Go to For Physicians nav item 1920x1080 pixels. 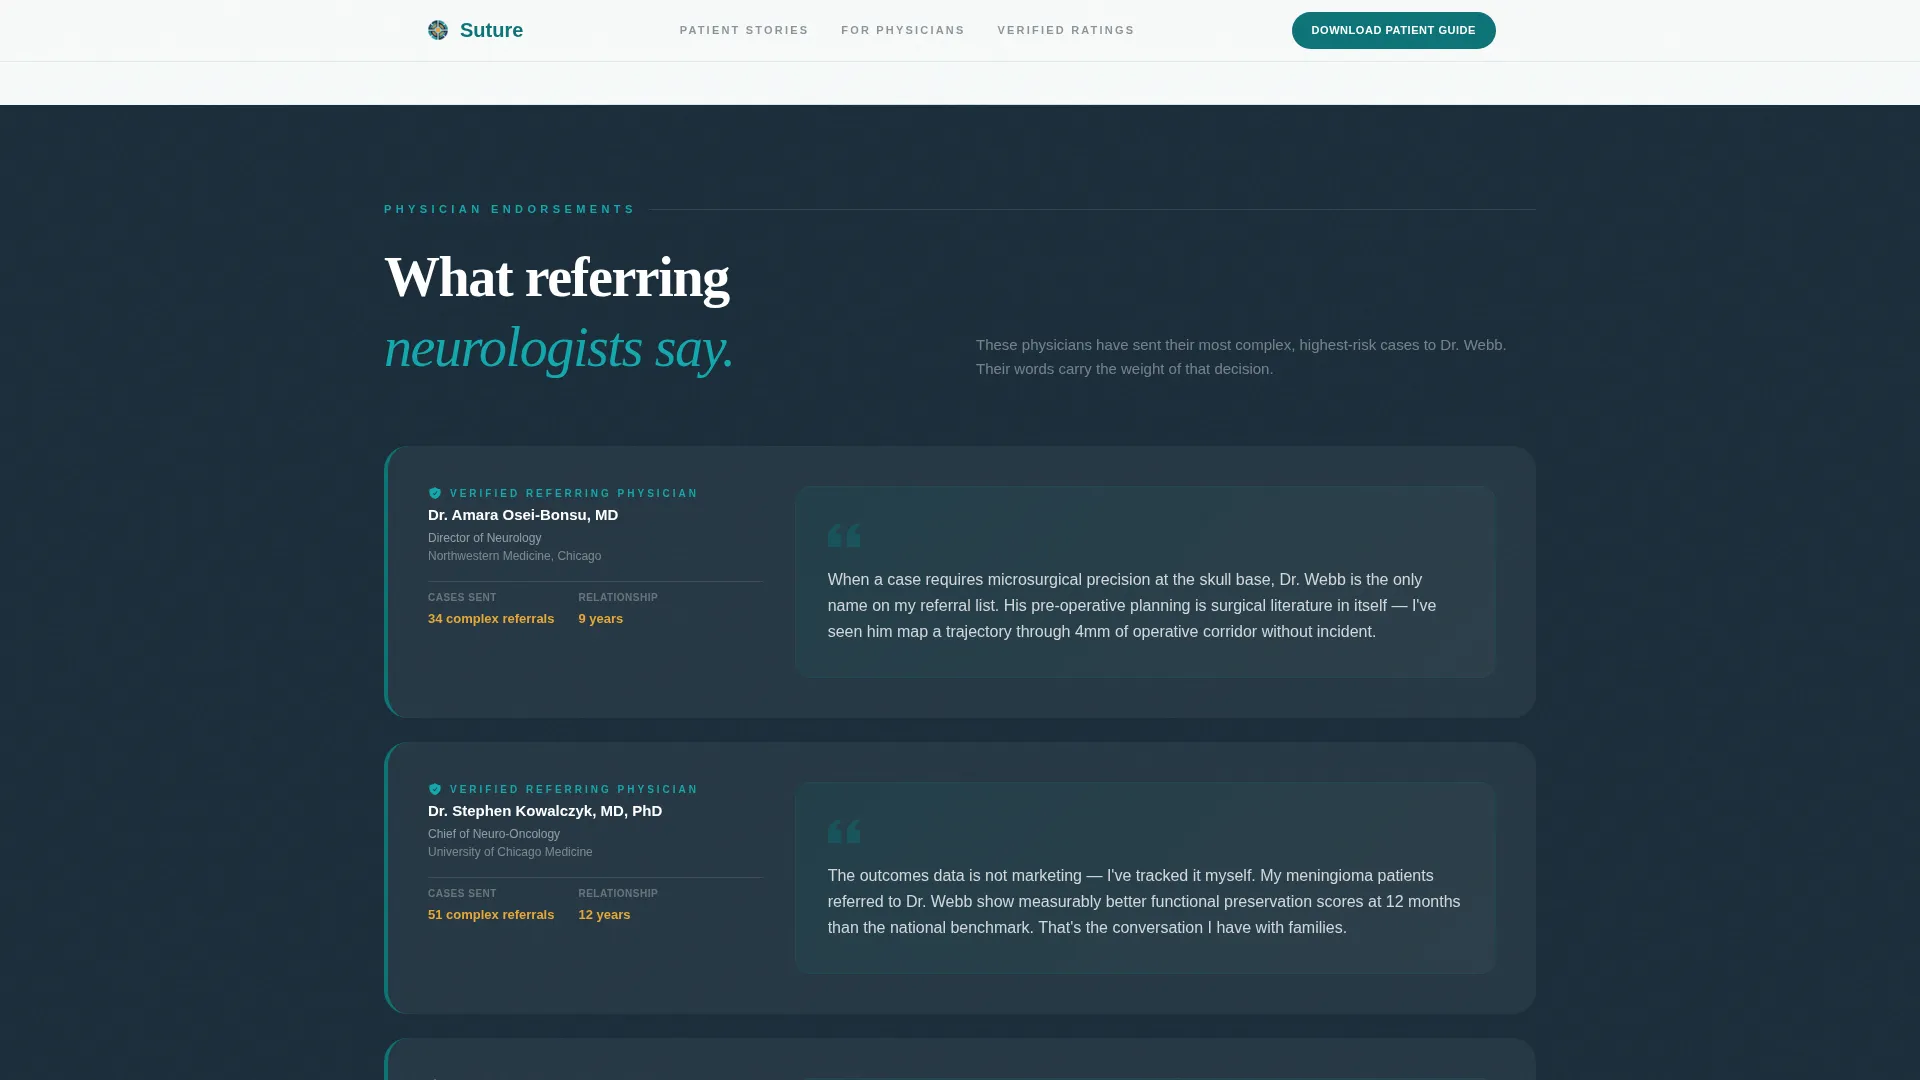coord(903,30)
